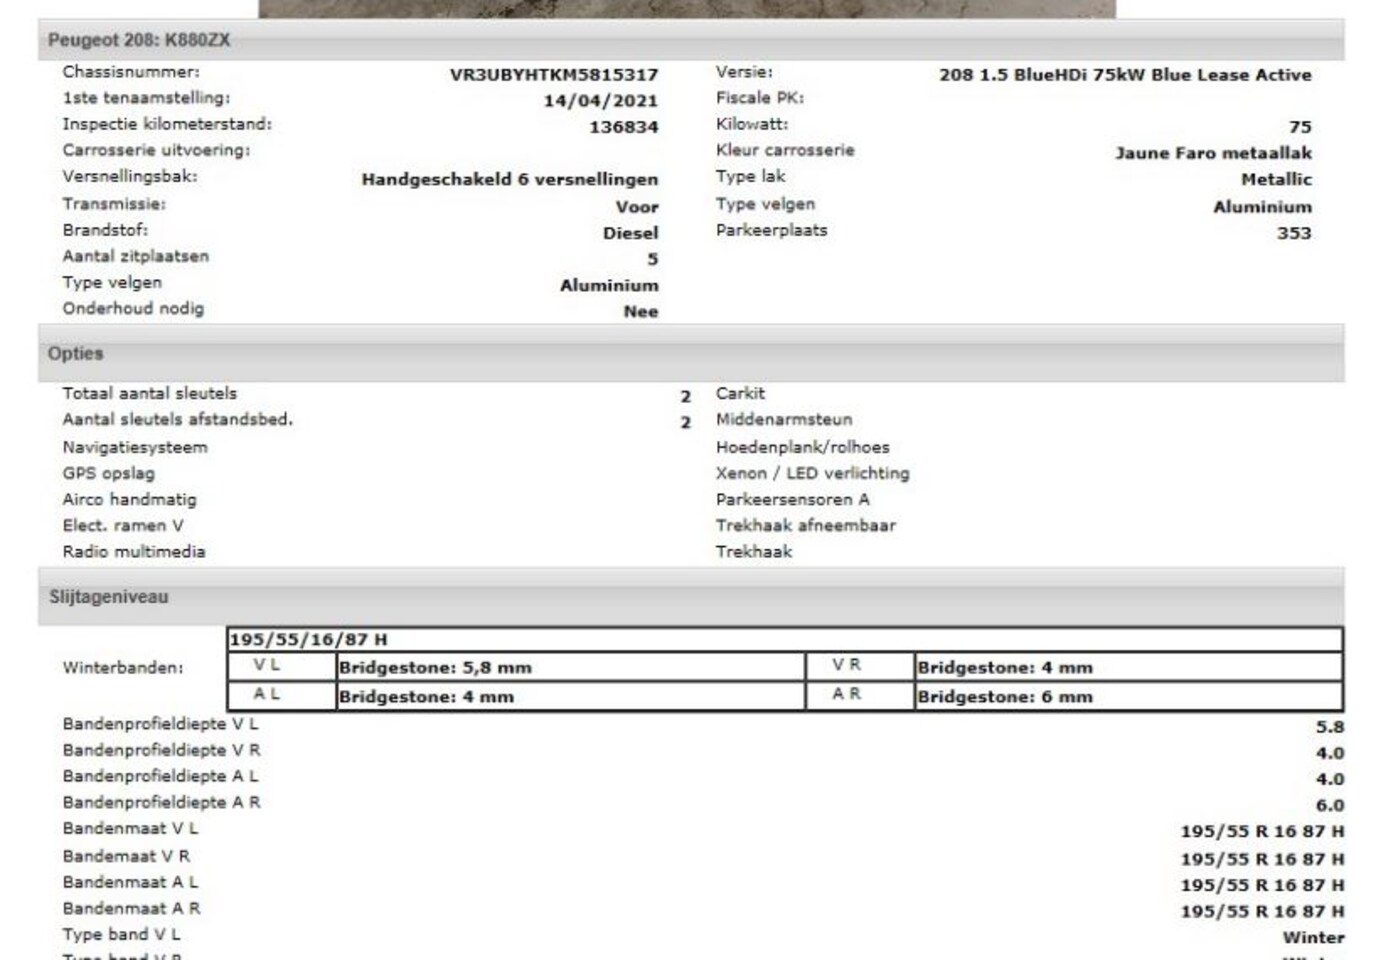Click the Xenon / LED verlichting option
1393x960 pixels.
pyautogui.click(x=812, y=474)
